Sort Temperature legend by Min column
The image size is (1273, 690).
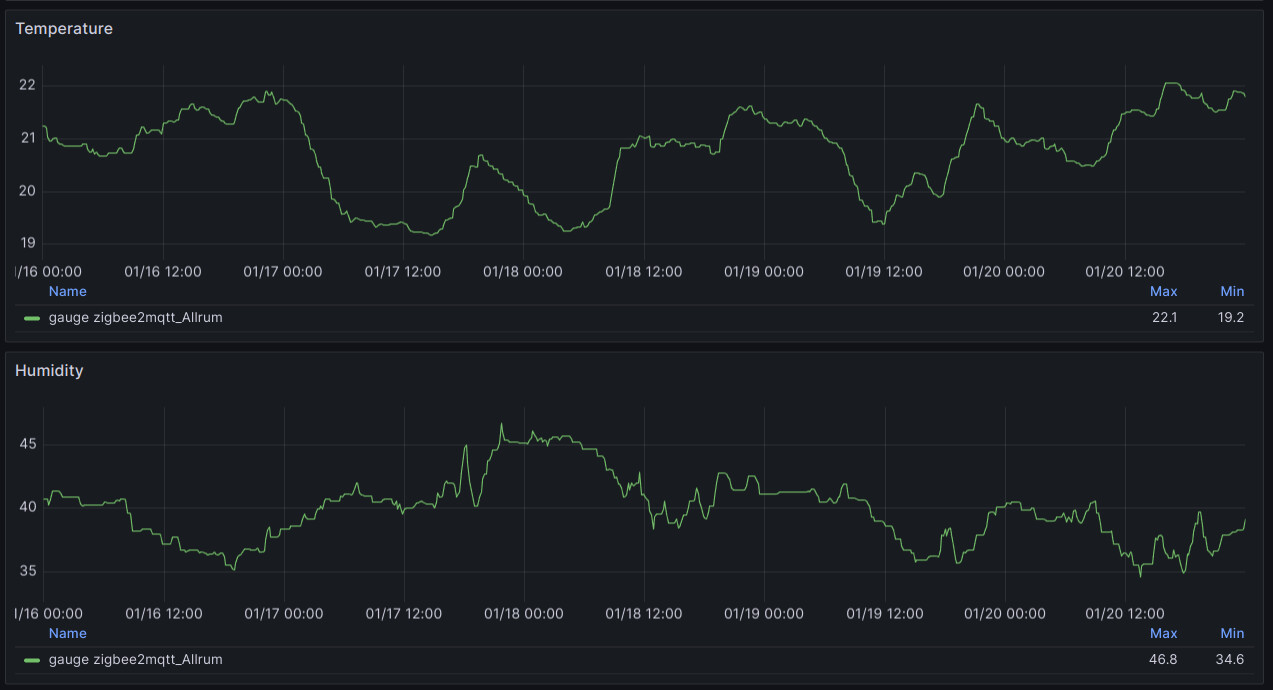(x=1232, y=292)
